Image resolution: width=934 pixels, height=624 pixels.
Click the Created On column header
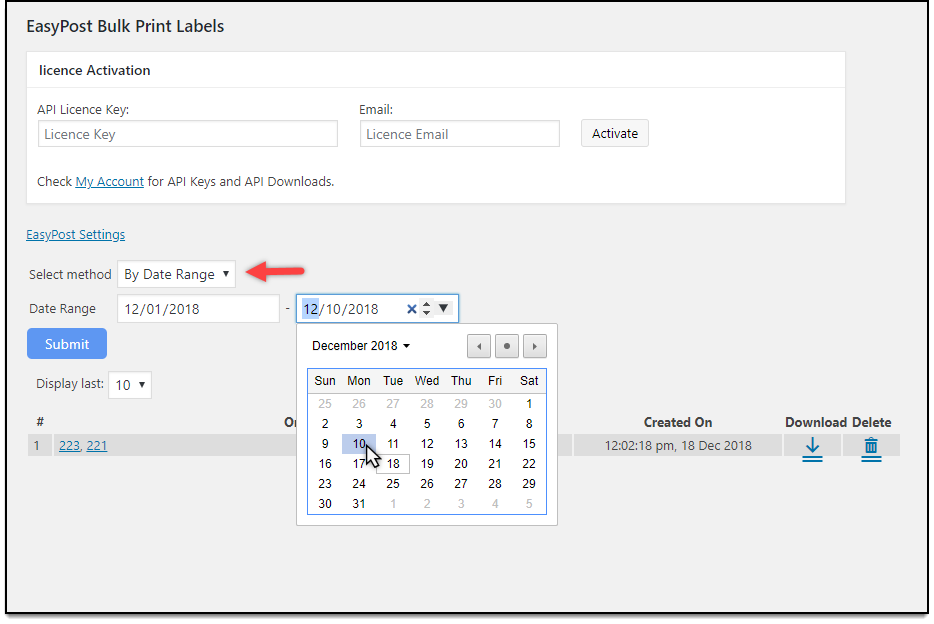click(x=678, y=422)
